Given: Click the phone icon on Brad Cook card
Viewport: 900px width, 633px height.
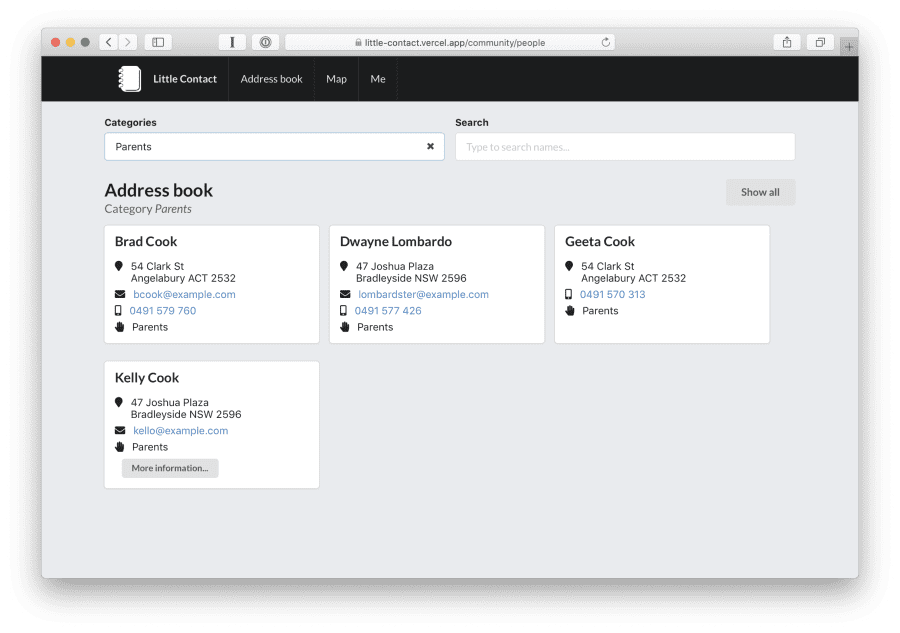Looking at the screenshot, I should [x=118, y=310].
